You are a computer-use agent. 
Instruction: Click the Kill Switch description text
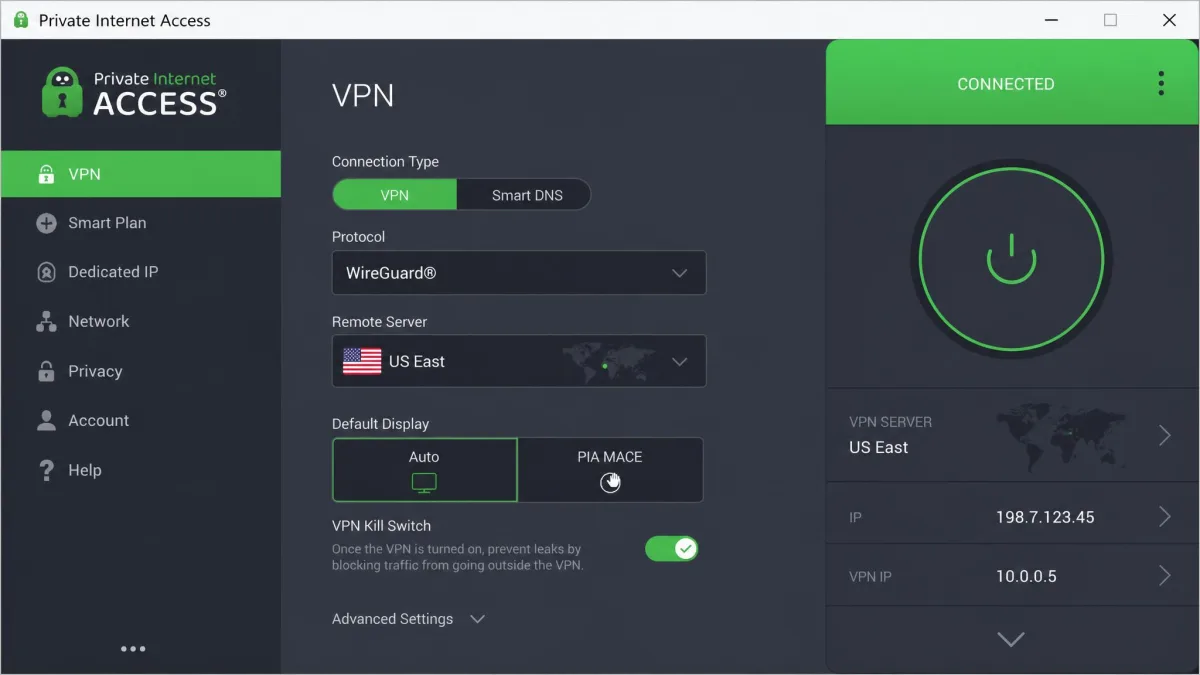[457, 557]
